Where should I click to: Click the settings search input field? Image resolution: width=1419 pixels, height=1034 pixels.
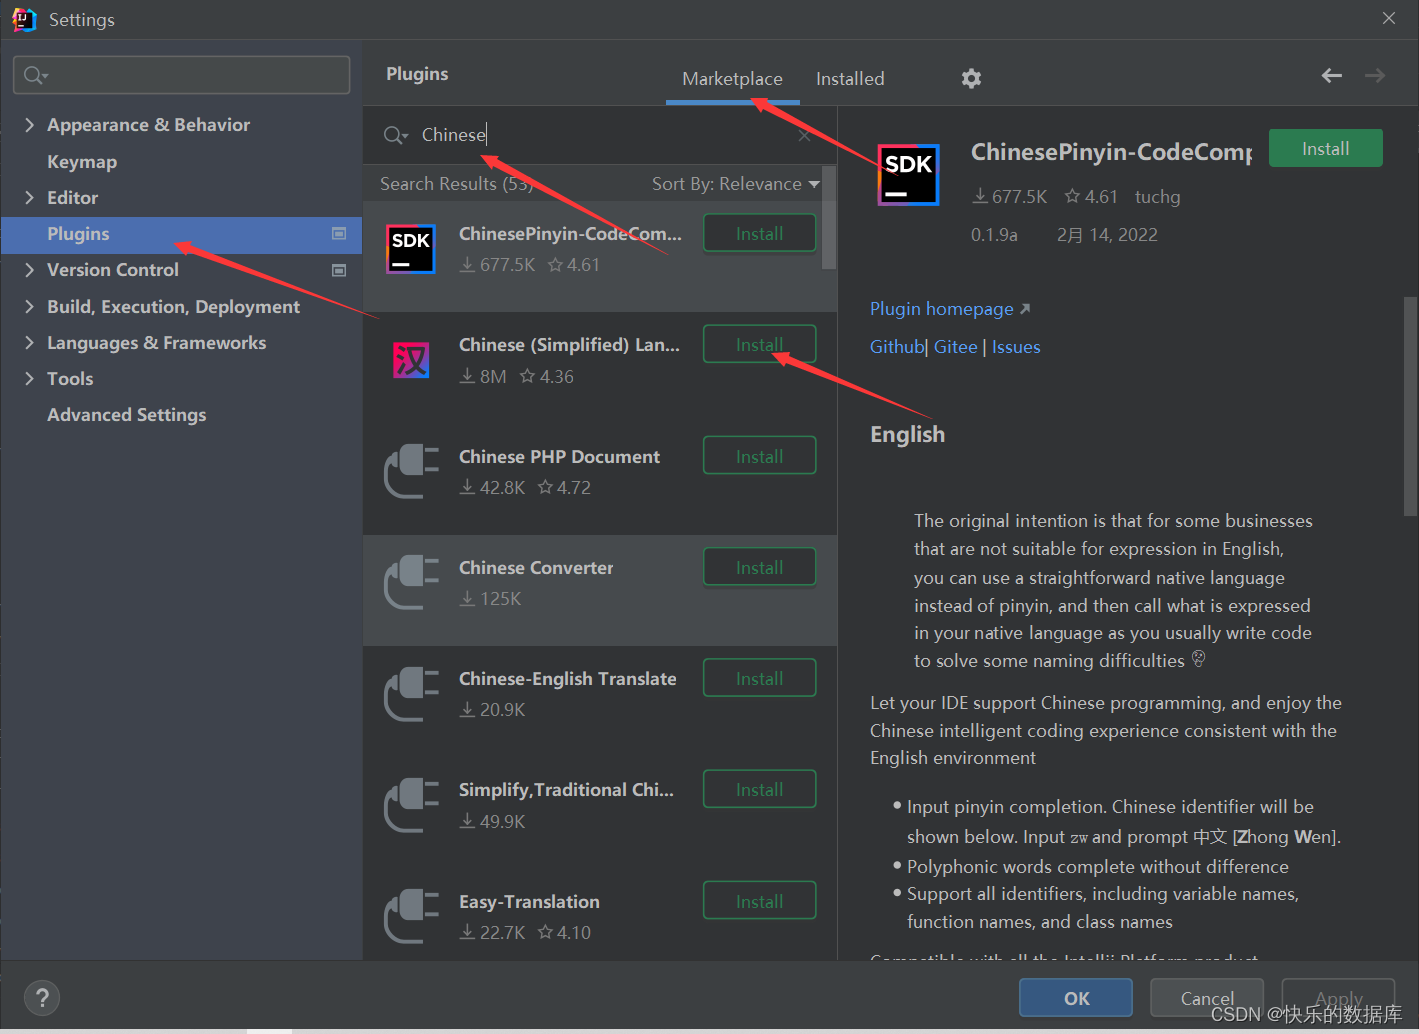pos(181,75)
